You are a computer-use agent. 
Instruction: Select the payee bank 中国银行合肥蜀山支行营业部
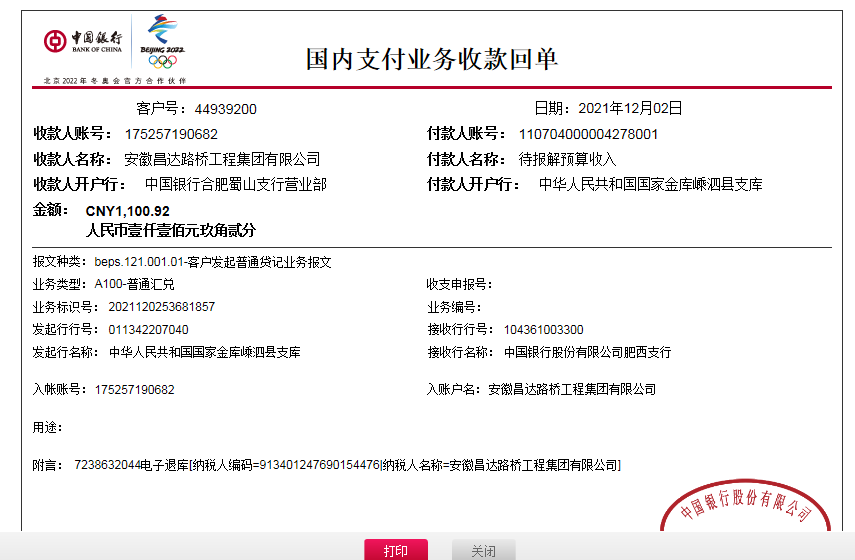coord(235,185)
